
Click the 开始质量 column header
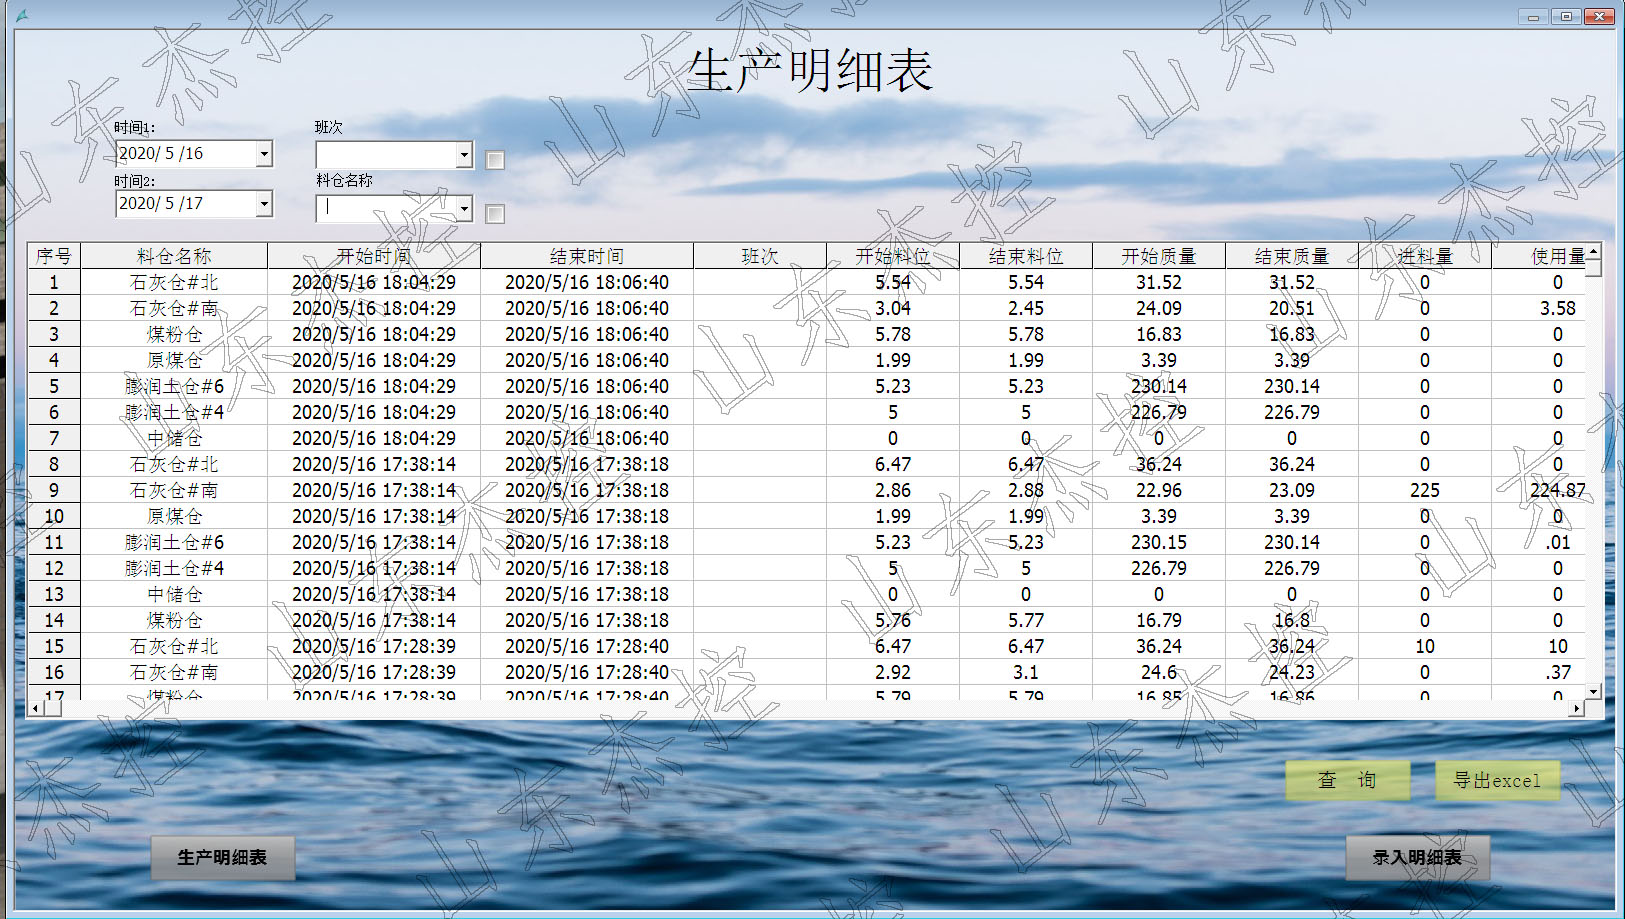click(x=1159, y=256)
